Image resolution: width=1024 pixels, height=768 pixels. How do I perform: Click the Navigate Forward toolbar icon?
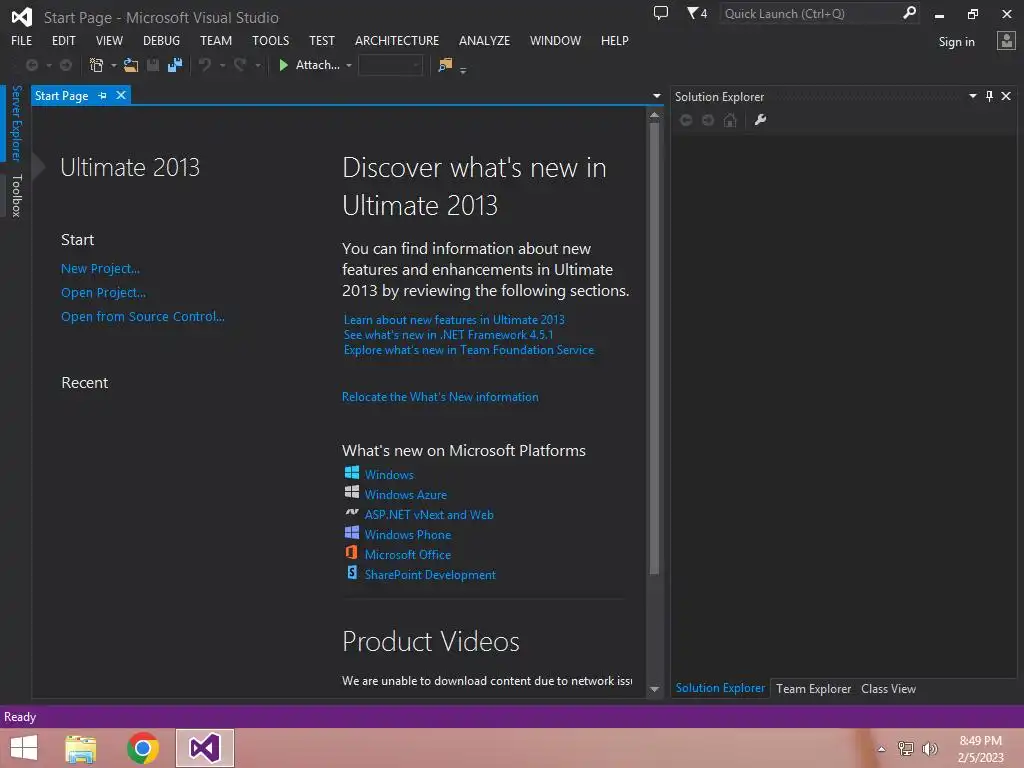pos(66,65)
